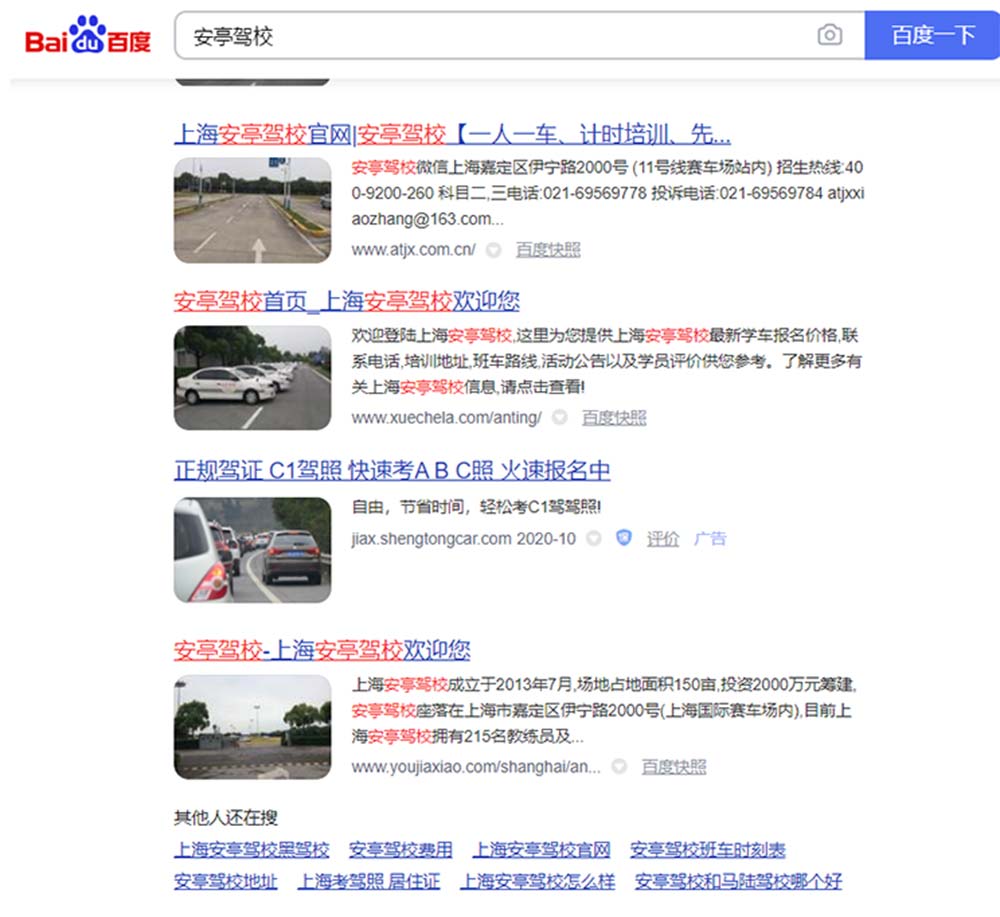
Task: Expand dropdown arrow next to www.youjiaxiao.com
Action: [619, 767]
